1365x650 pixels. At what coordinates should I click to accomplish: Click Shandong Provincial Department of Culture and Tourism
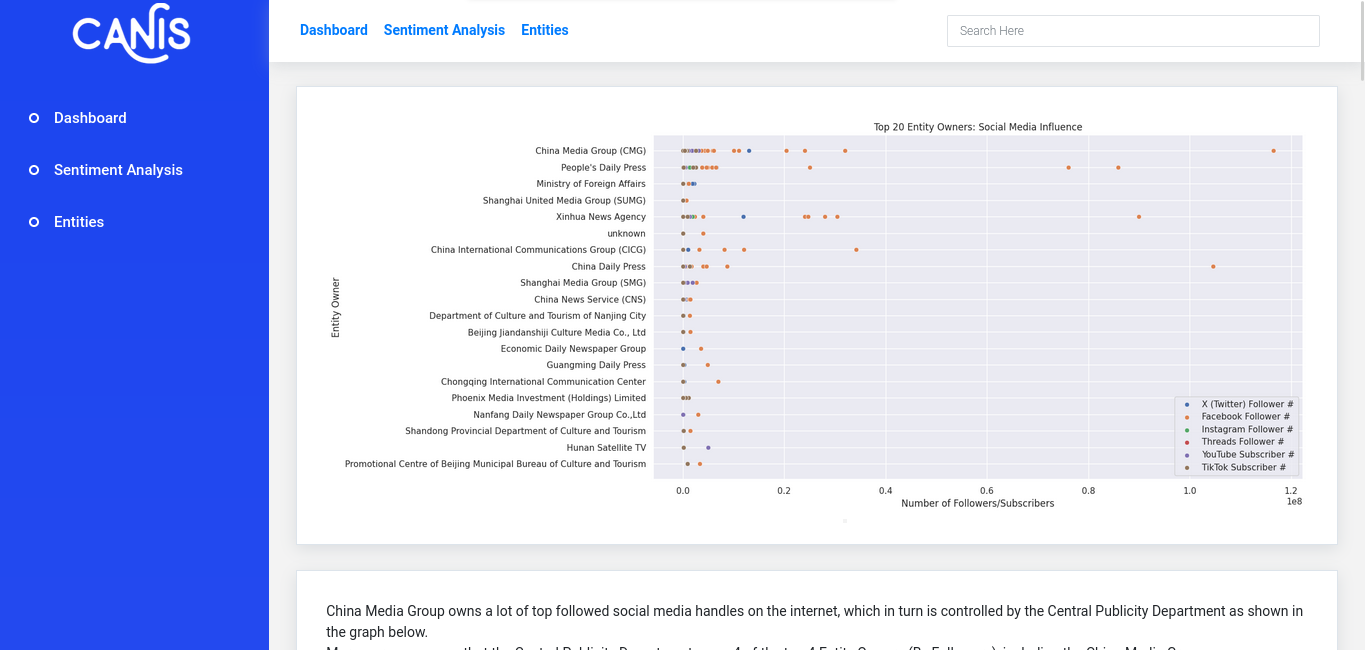(525, 431)
